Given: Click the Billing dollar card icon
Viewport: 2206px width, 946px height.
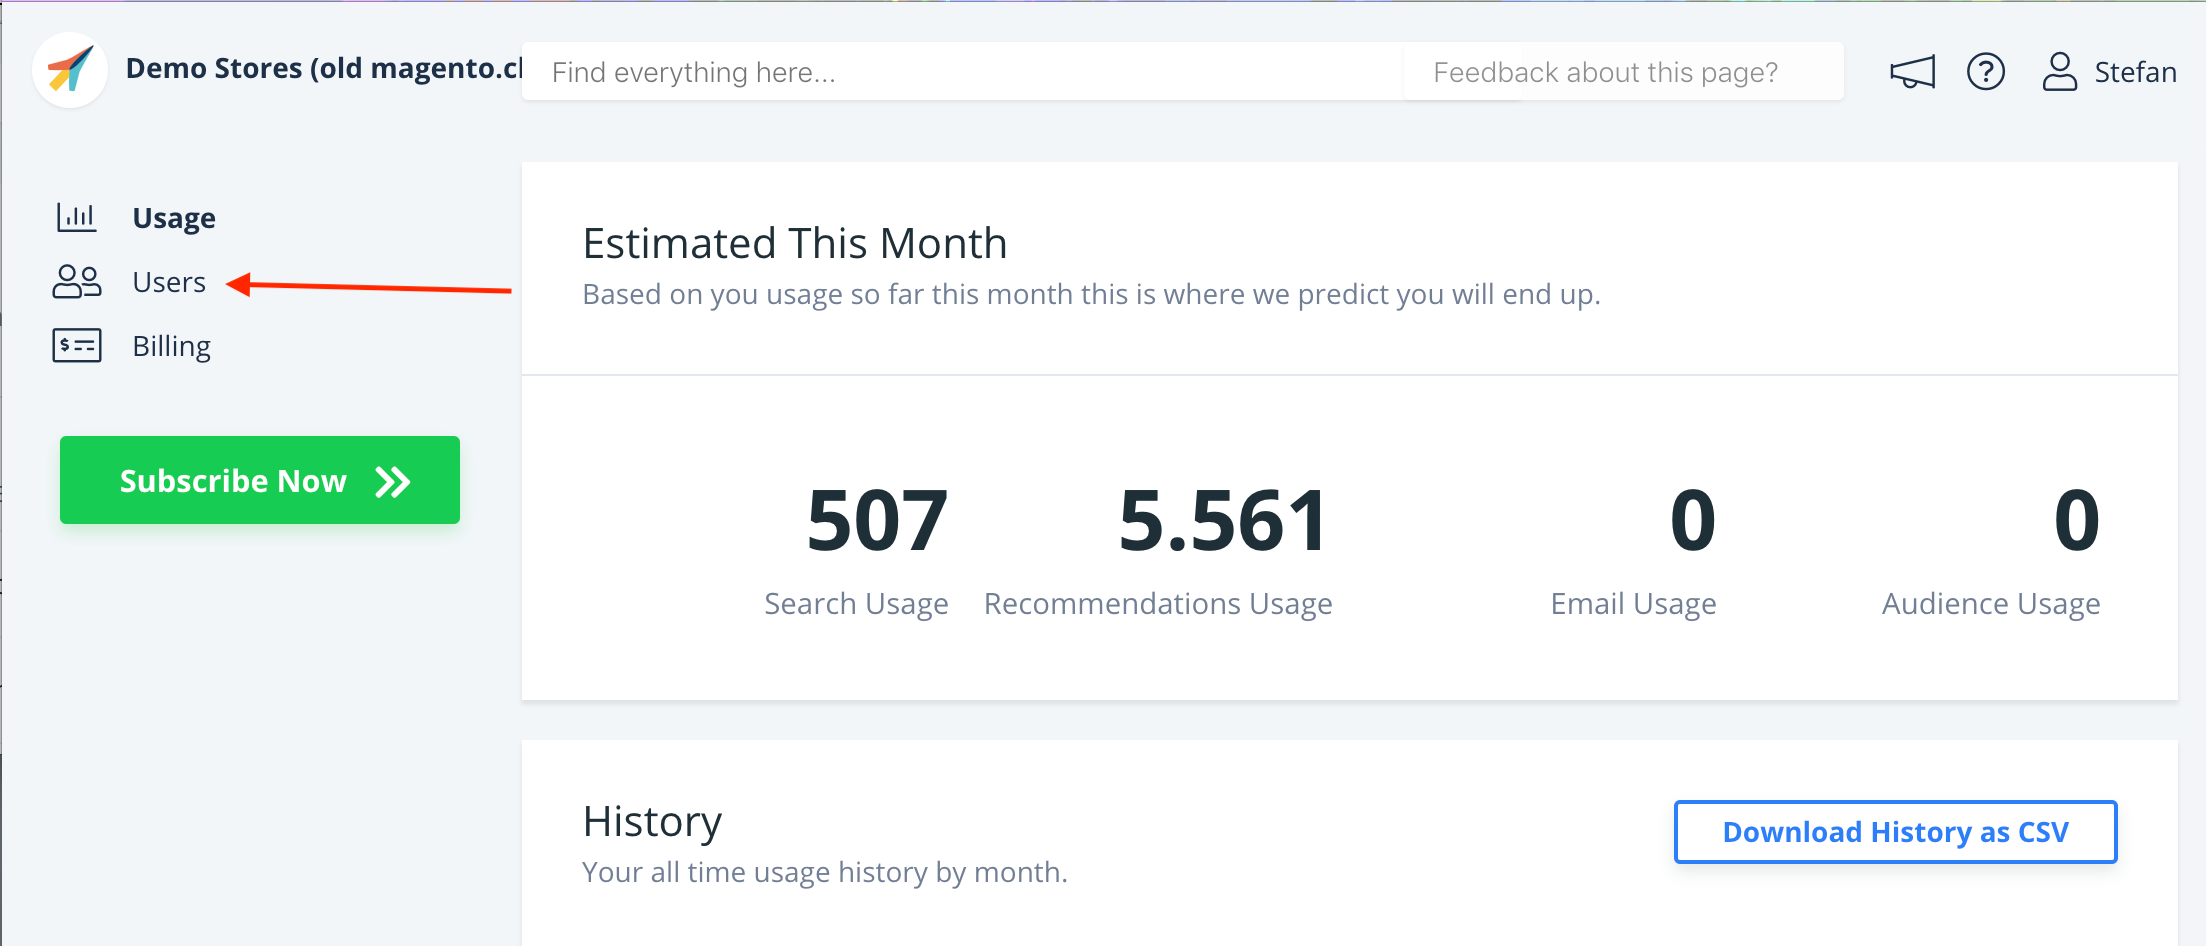Looking at the screenshot, I should 77,346.
